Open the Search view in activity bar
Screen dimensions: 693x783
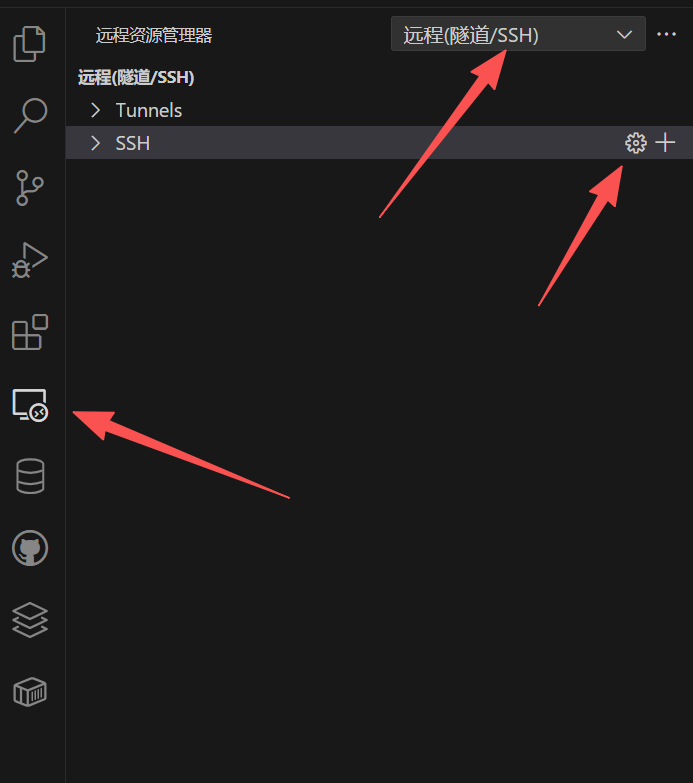[30, 115]
